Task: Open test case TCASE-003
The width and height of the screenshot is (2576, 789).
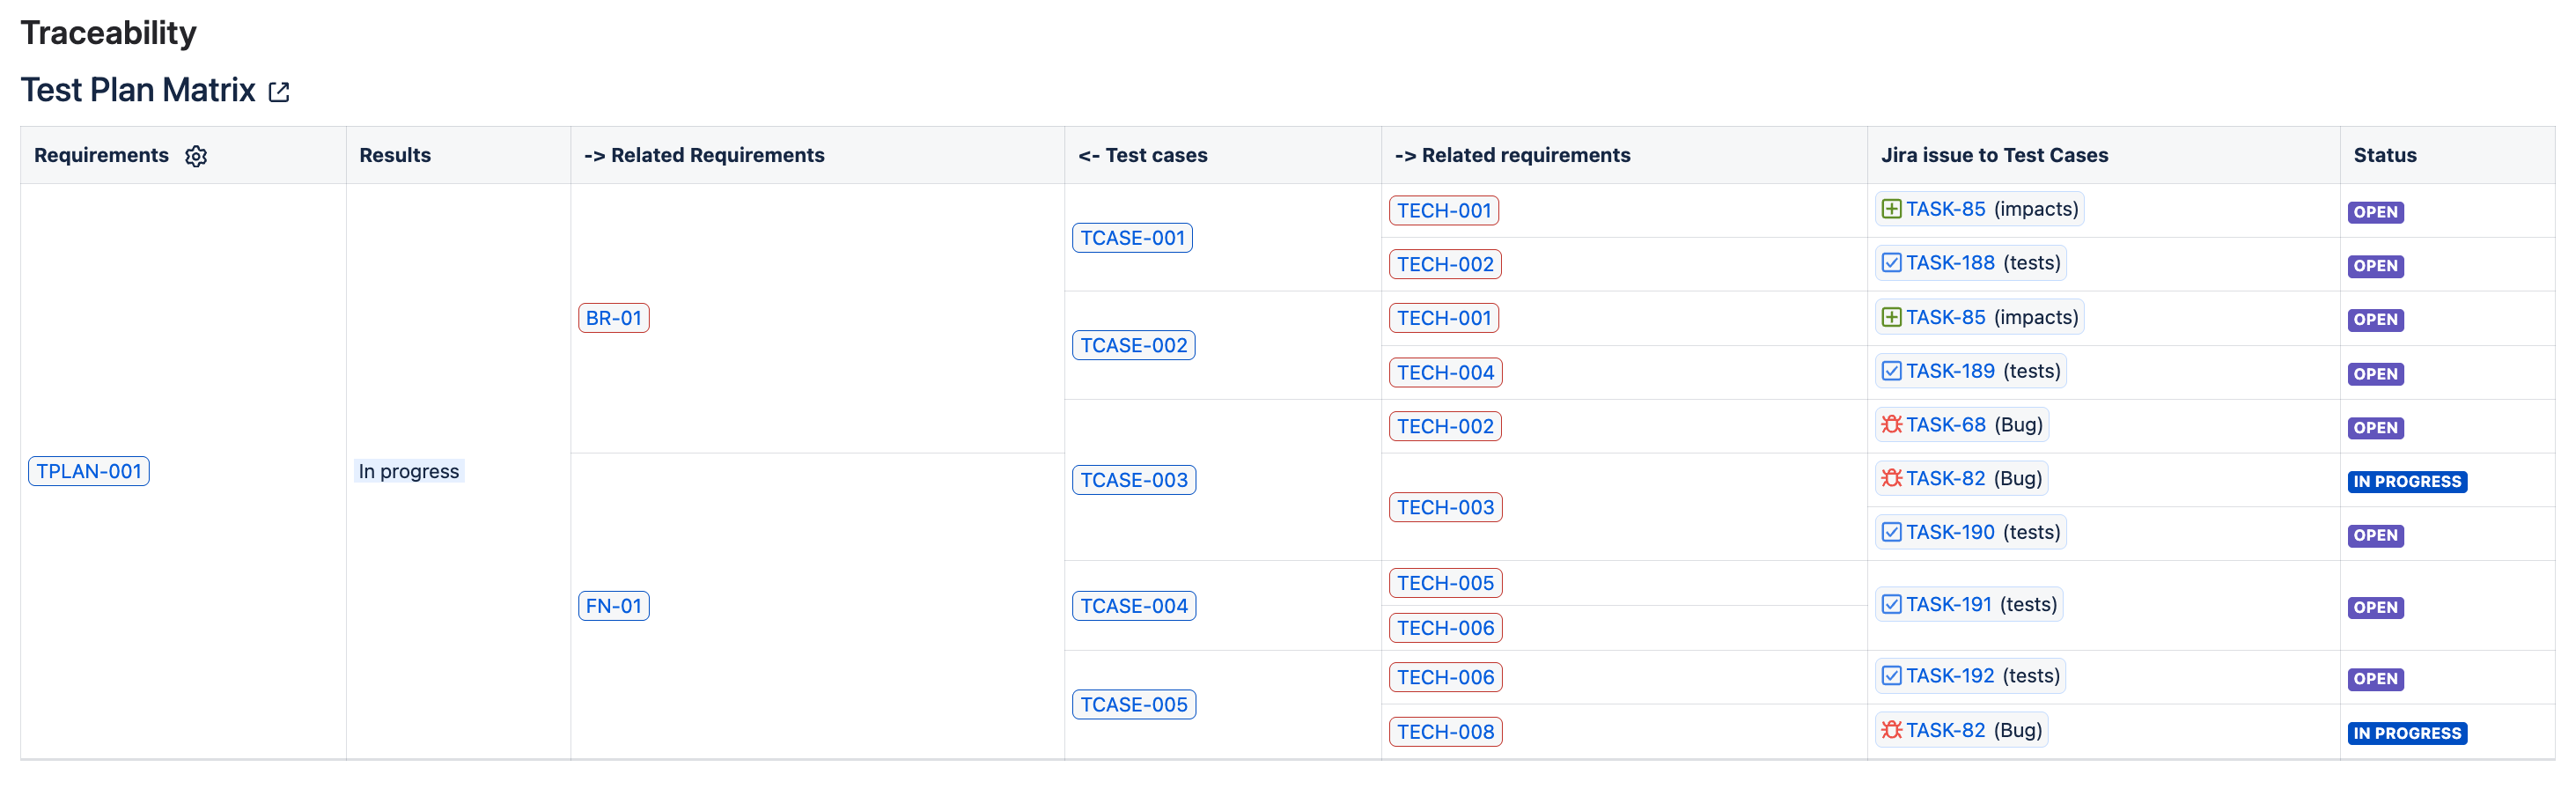Action: click(x=1133, y=479)
